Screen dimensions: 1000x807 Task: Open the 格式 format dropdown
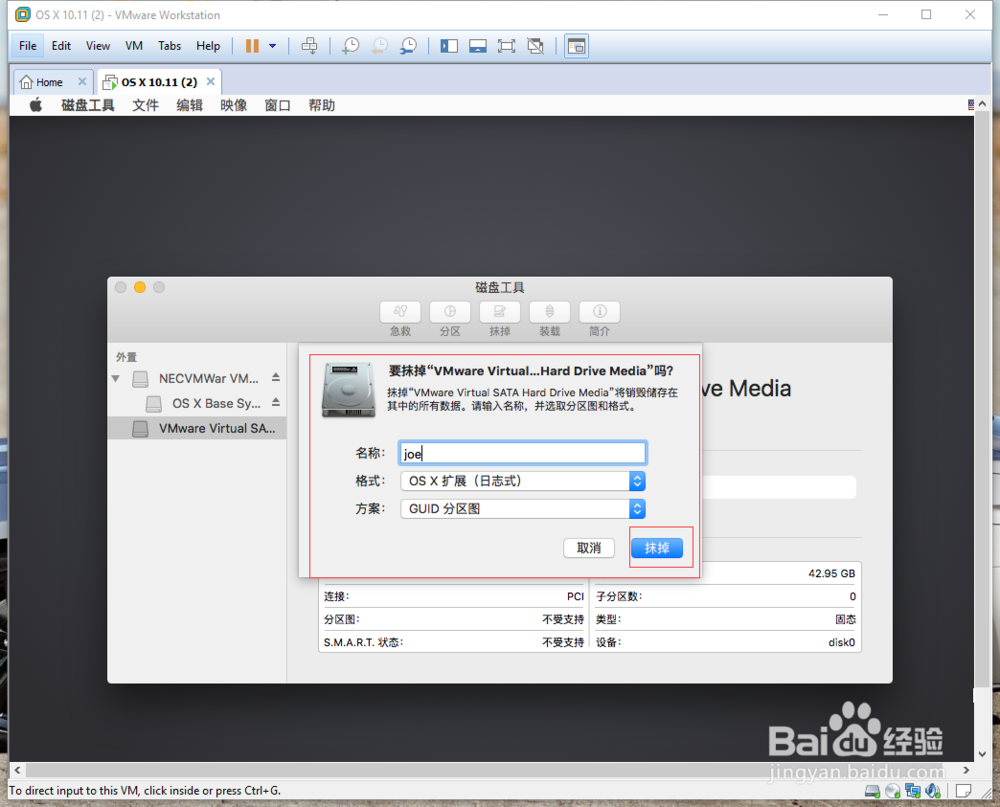point(522,481)
